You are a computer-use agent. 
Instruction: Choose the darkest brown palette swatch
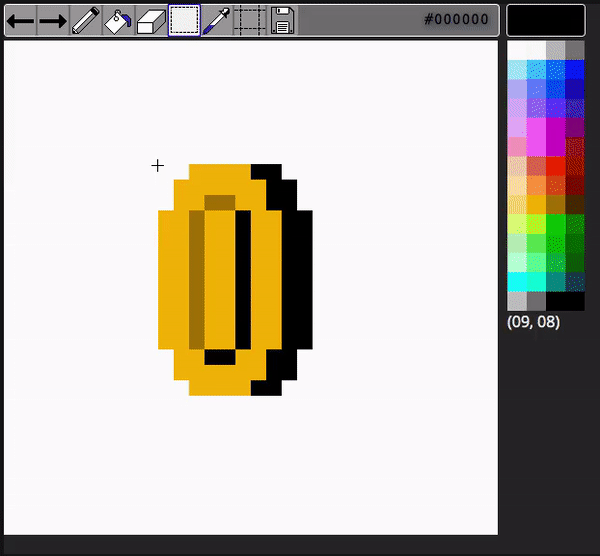click(575, 205)
